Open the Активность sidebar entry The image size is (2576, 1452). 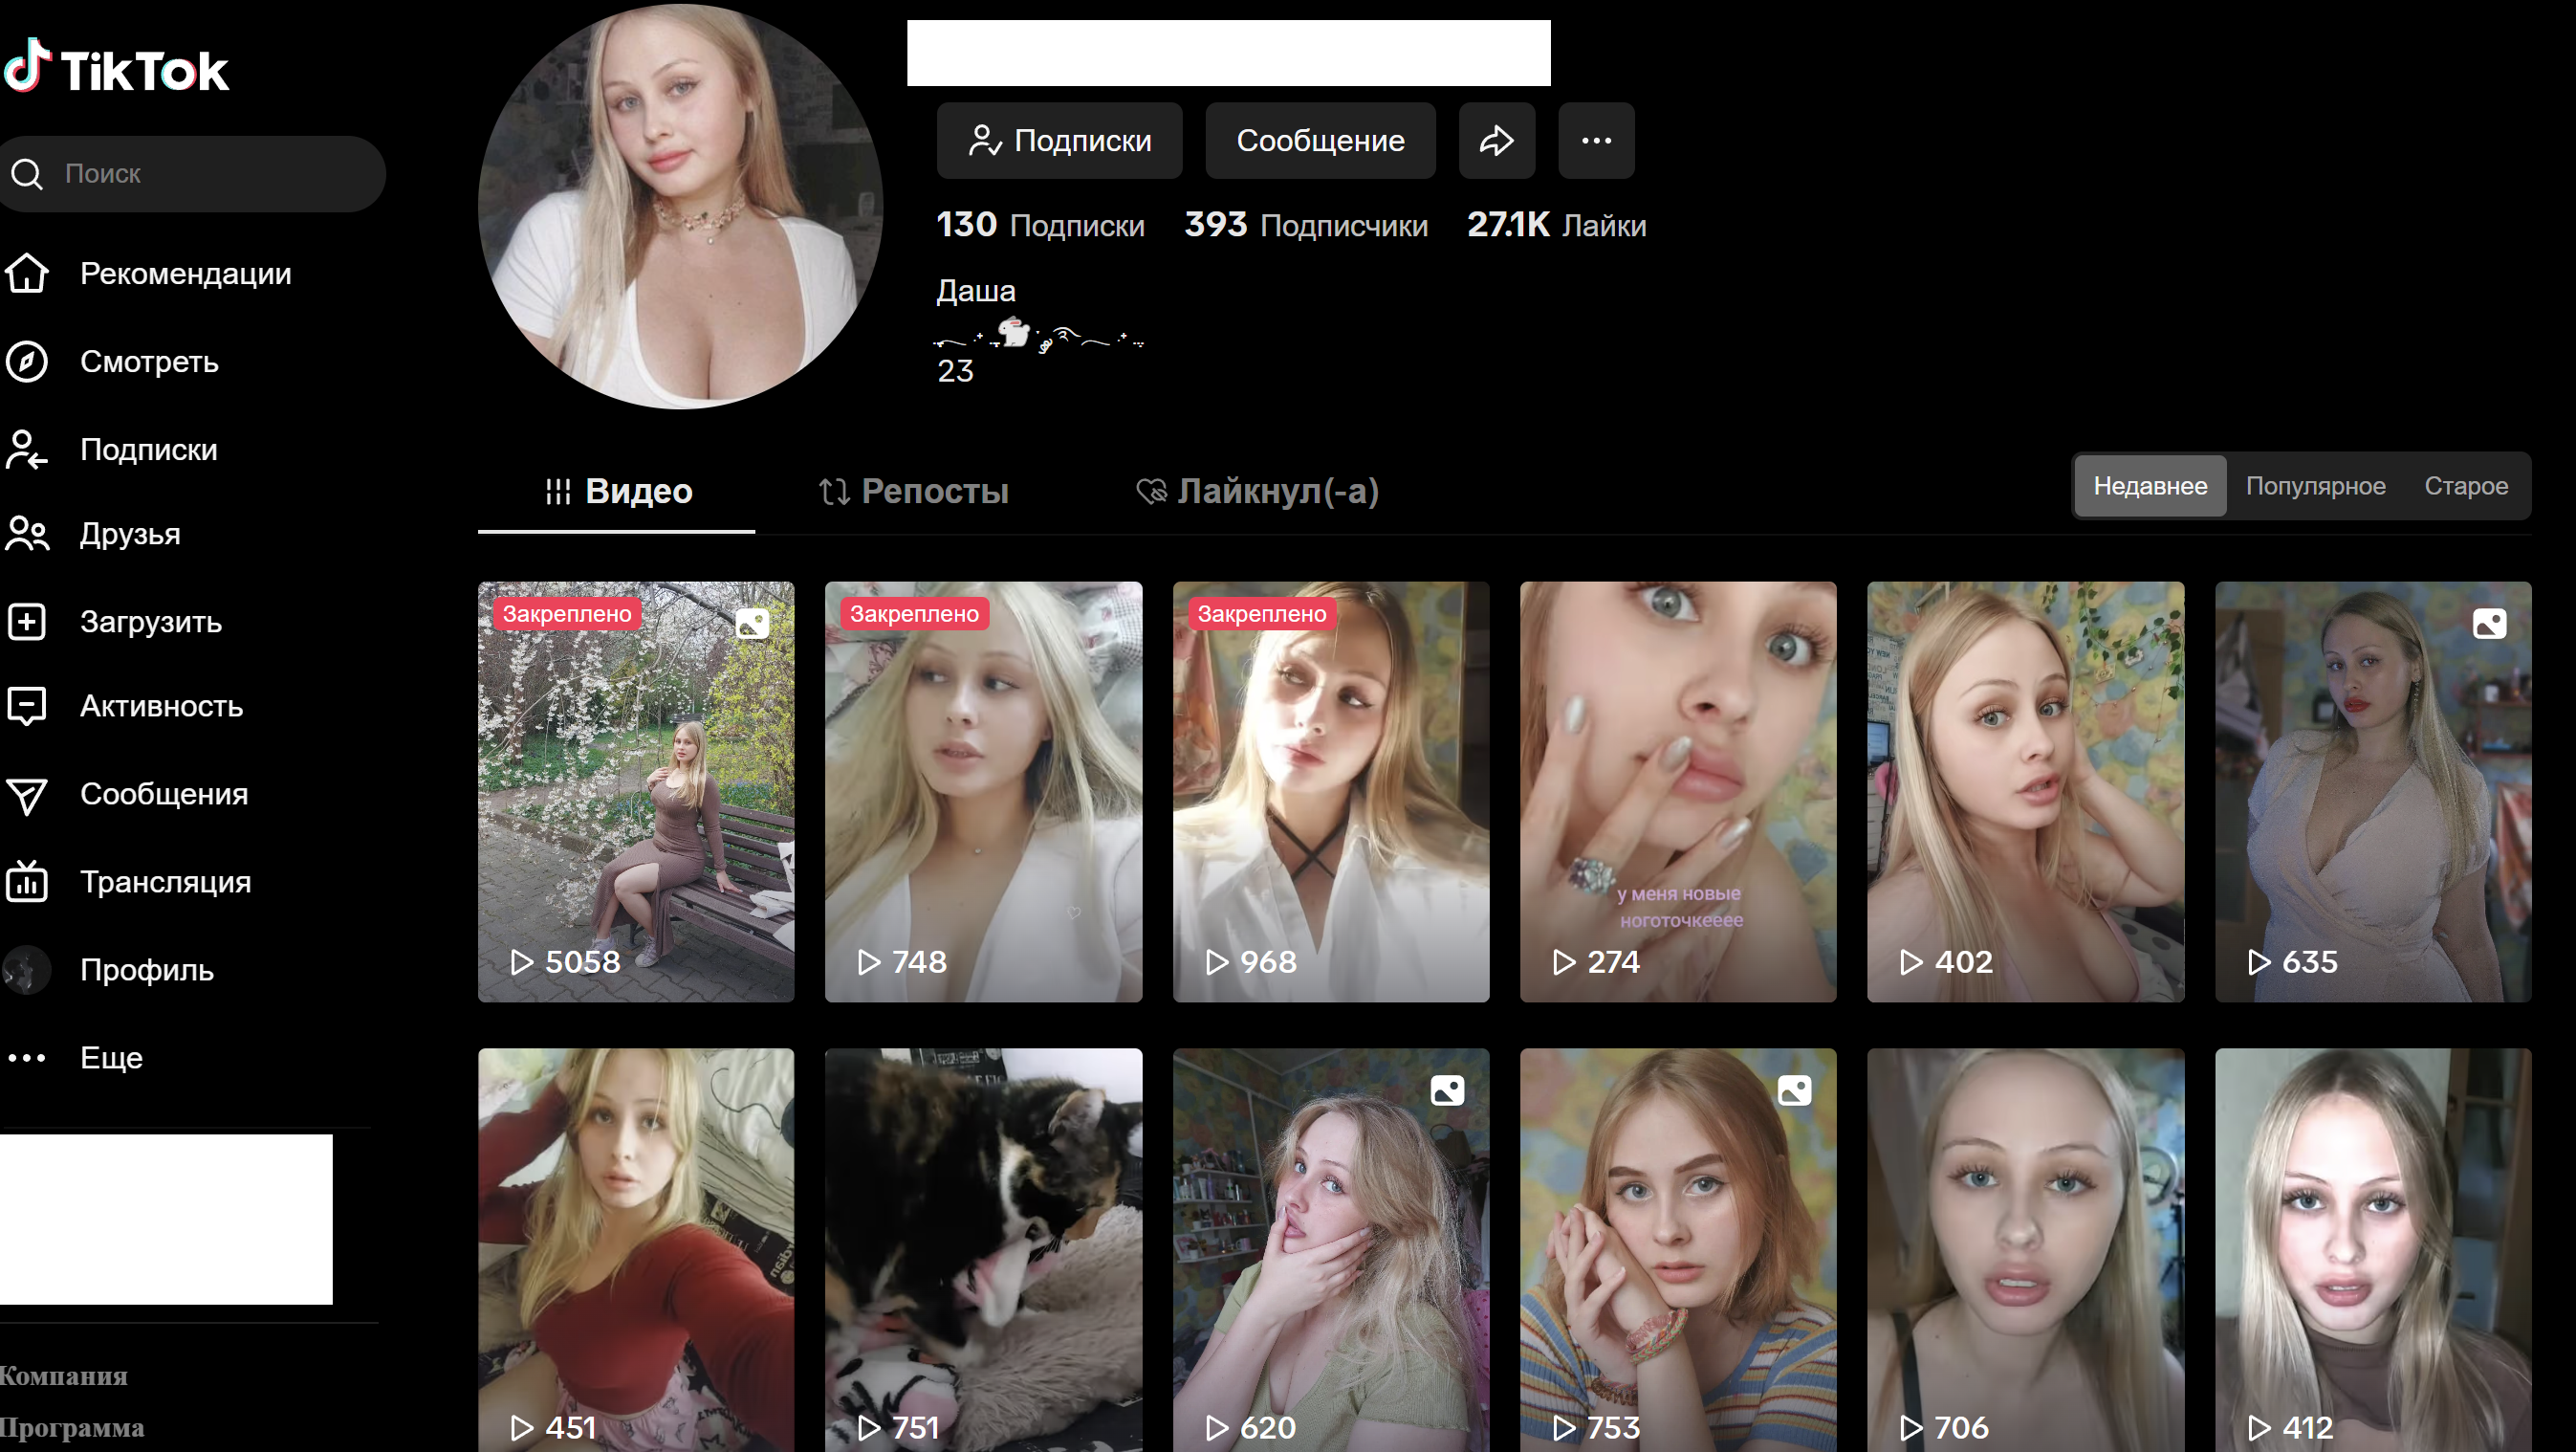[162, 706]
